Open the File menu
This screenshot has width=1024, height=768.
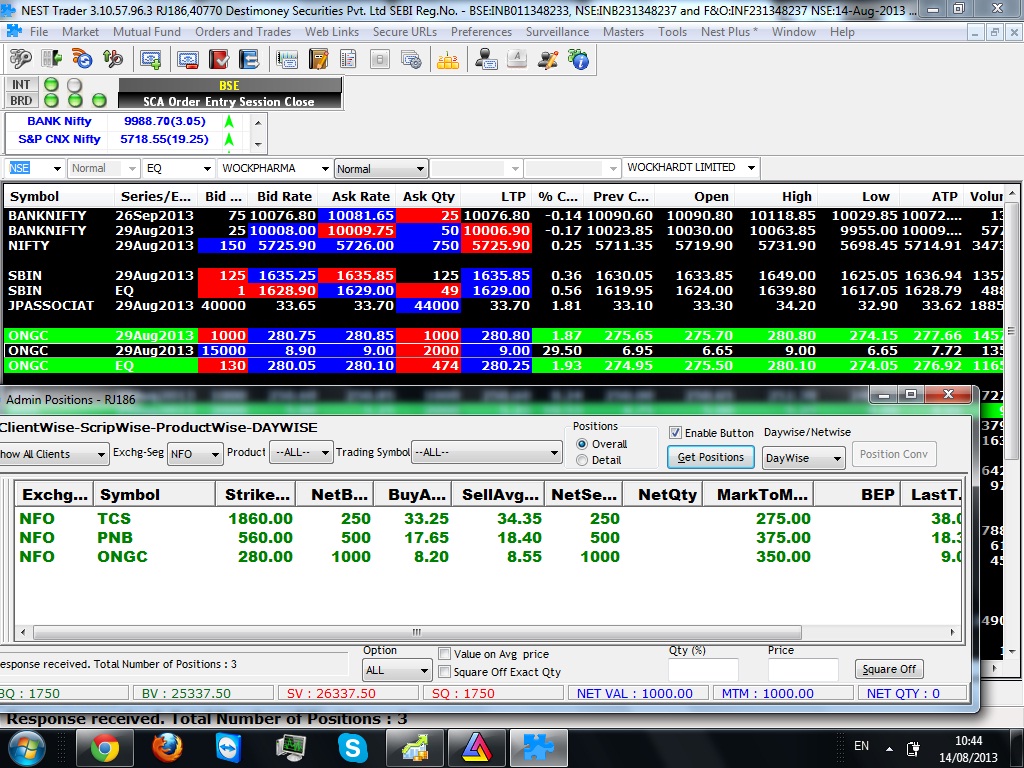(x=39, y=31)
